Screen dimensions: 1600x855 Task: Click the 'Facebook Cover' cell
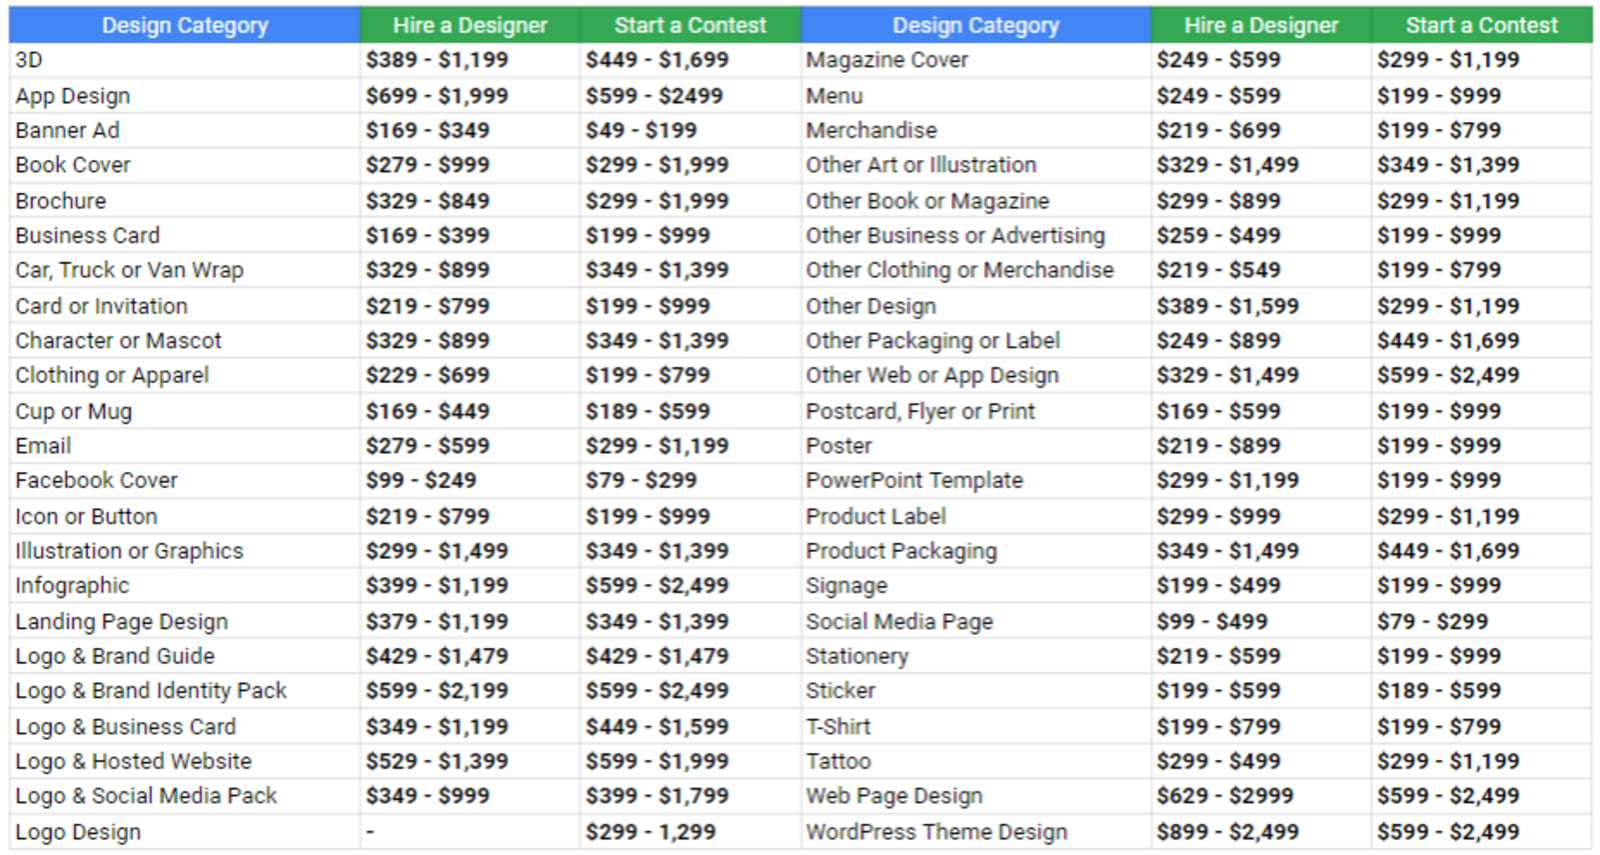185,480
